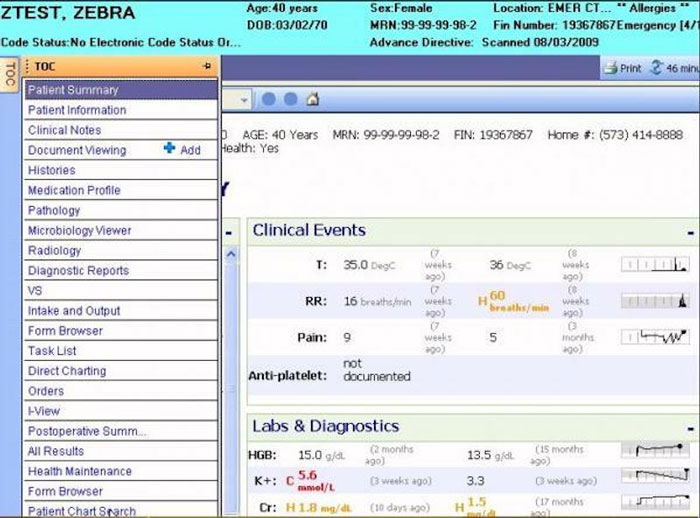The width and height of the screenshot is (700, 518).
Task: Open Patient Summary in TOC
Action: [121, 90]
